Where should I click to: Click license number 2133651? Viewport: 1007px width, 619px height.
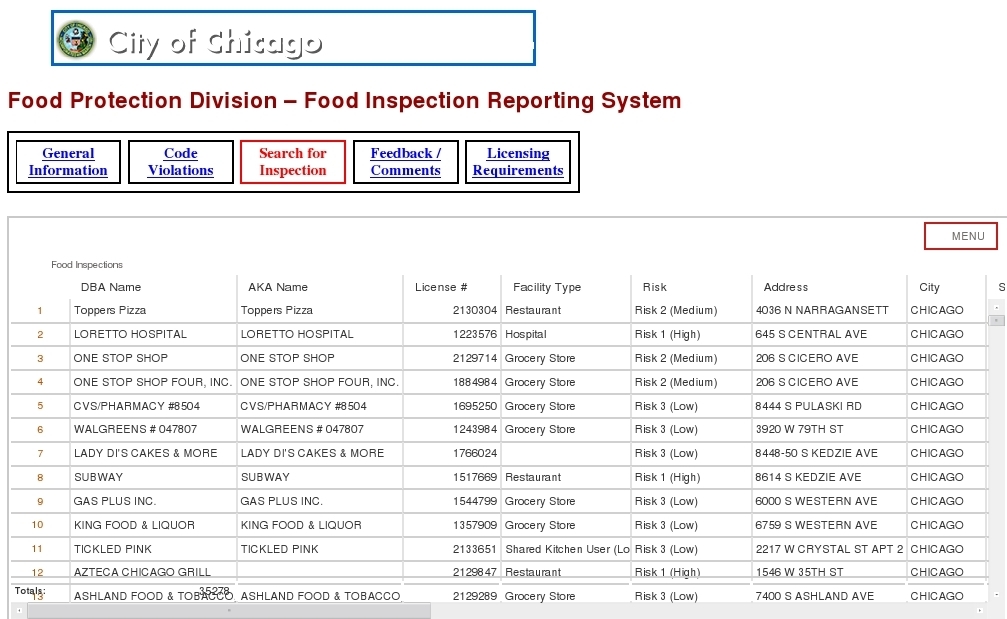[x=475, y=549]
